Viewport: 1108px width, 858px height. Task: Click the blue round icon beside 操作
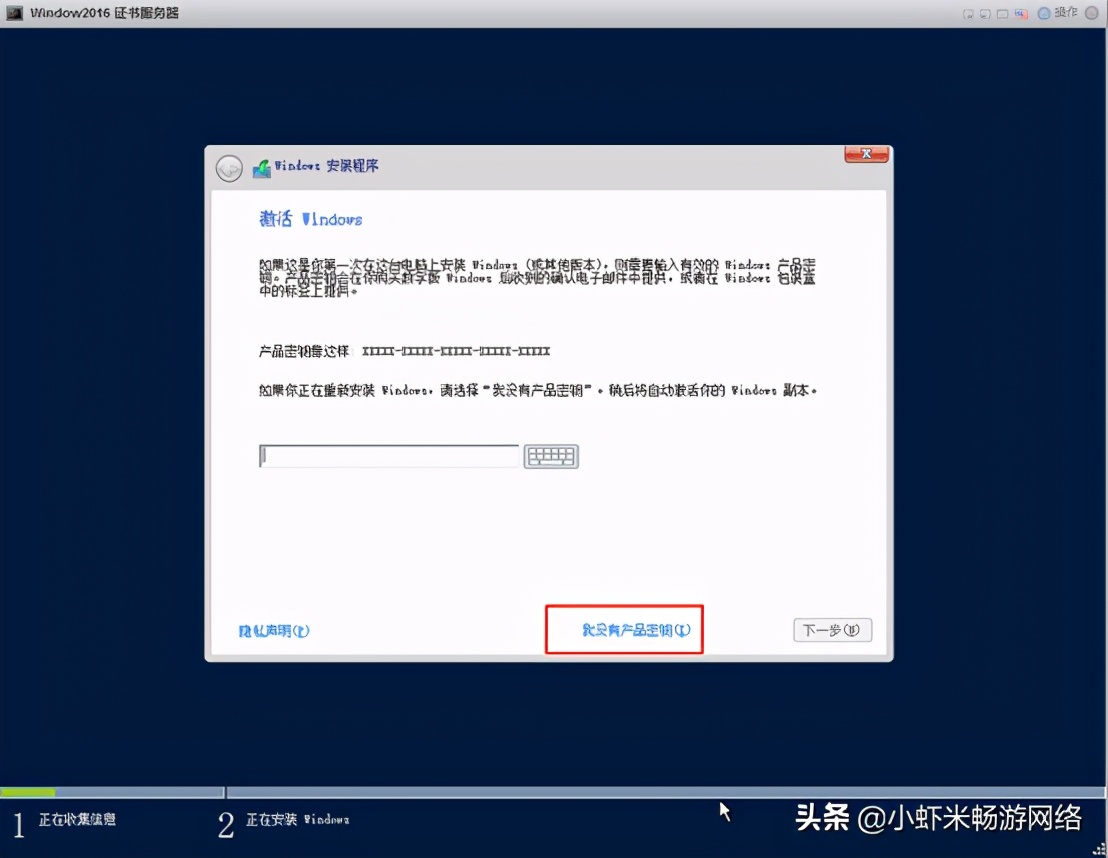[x=1044, y=13]
